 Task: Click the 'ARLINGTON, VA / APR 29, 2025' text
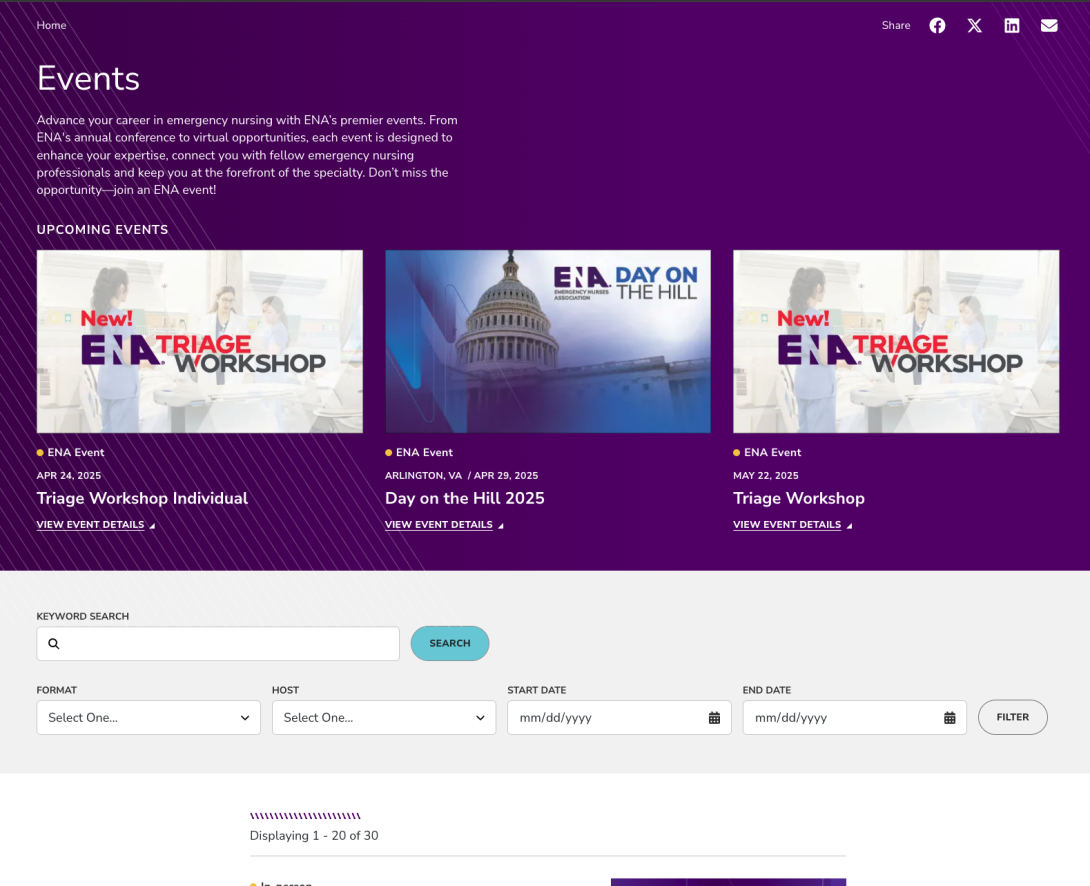[x=462, y=475]
